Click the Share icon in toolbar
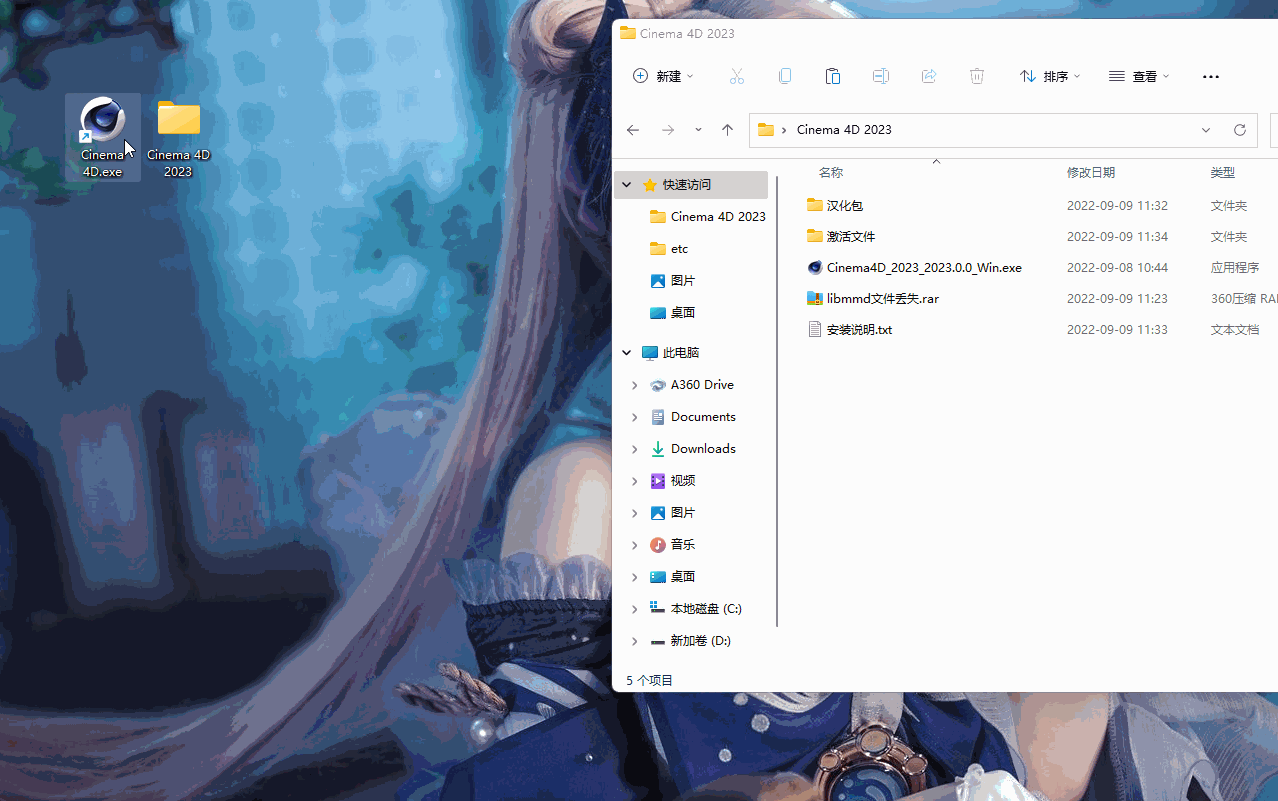 coord(929,76)
